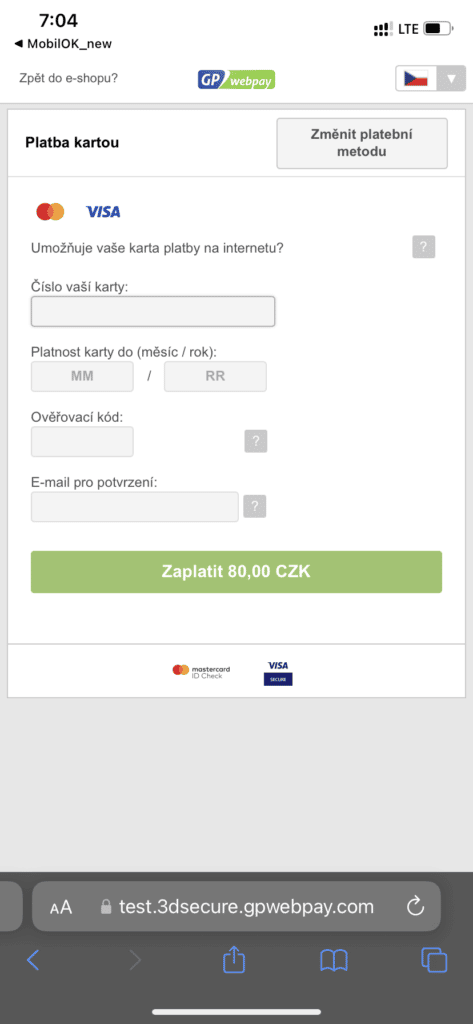Select the MM expiry month field
Image resolution: width=473 pixels, height=1024 pixels.
click(x=82, y=376)
